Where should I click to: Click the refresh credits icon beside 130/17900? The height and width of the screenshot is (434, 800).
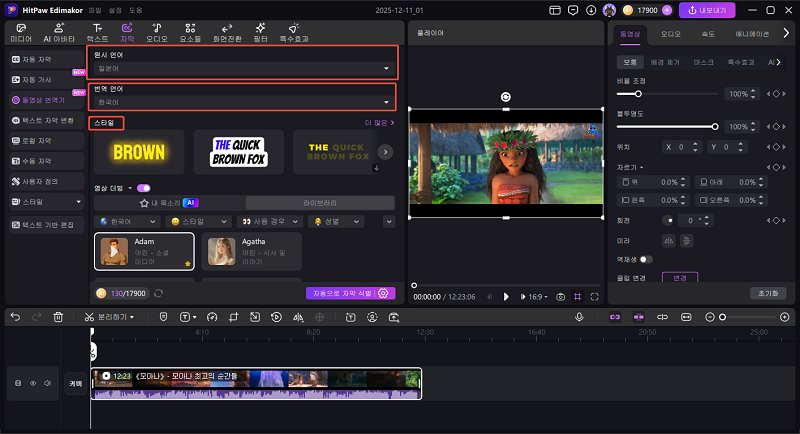pyautogui.click(x=159, y=293)
